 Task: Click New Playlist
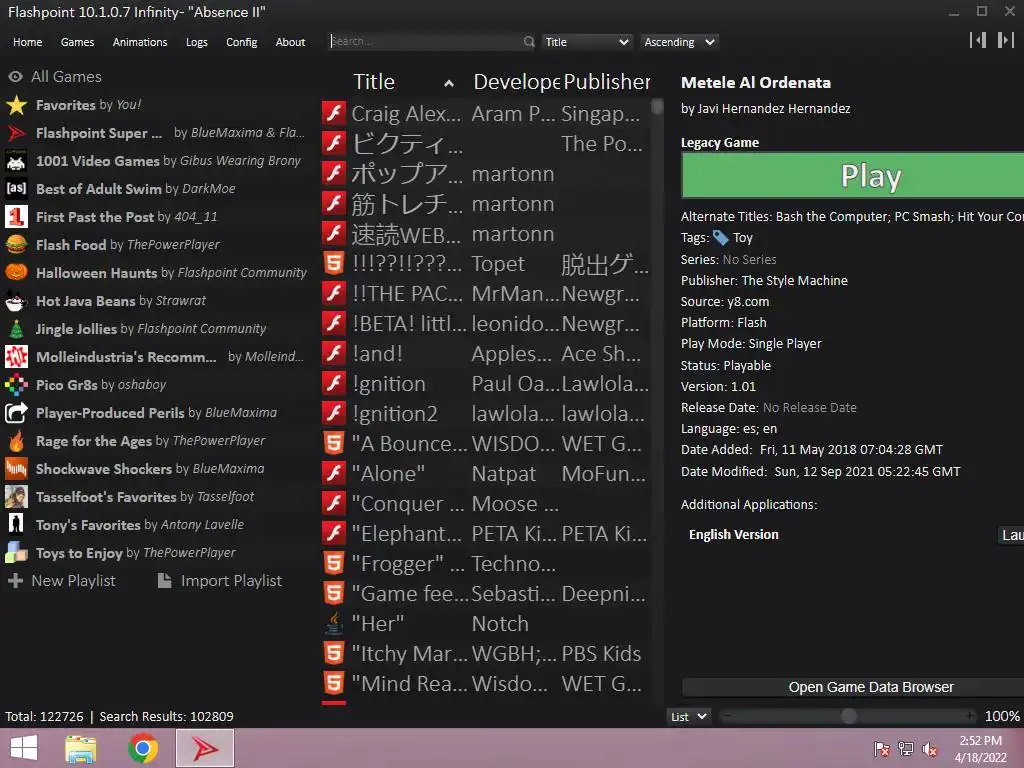coord(61,581)
